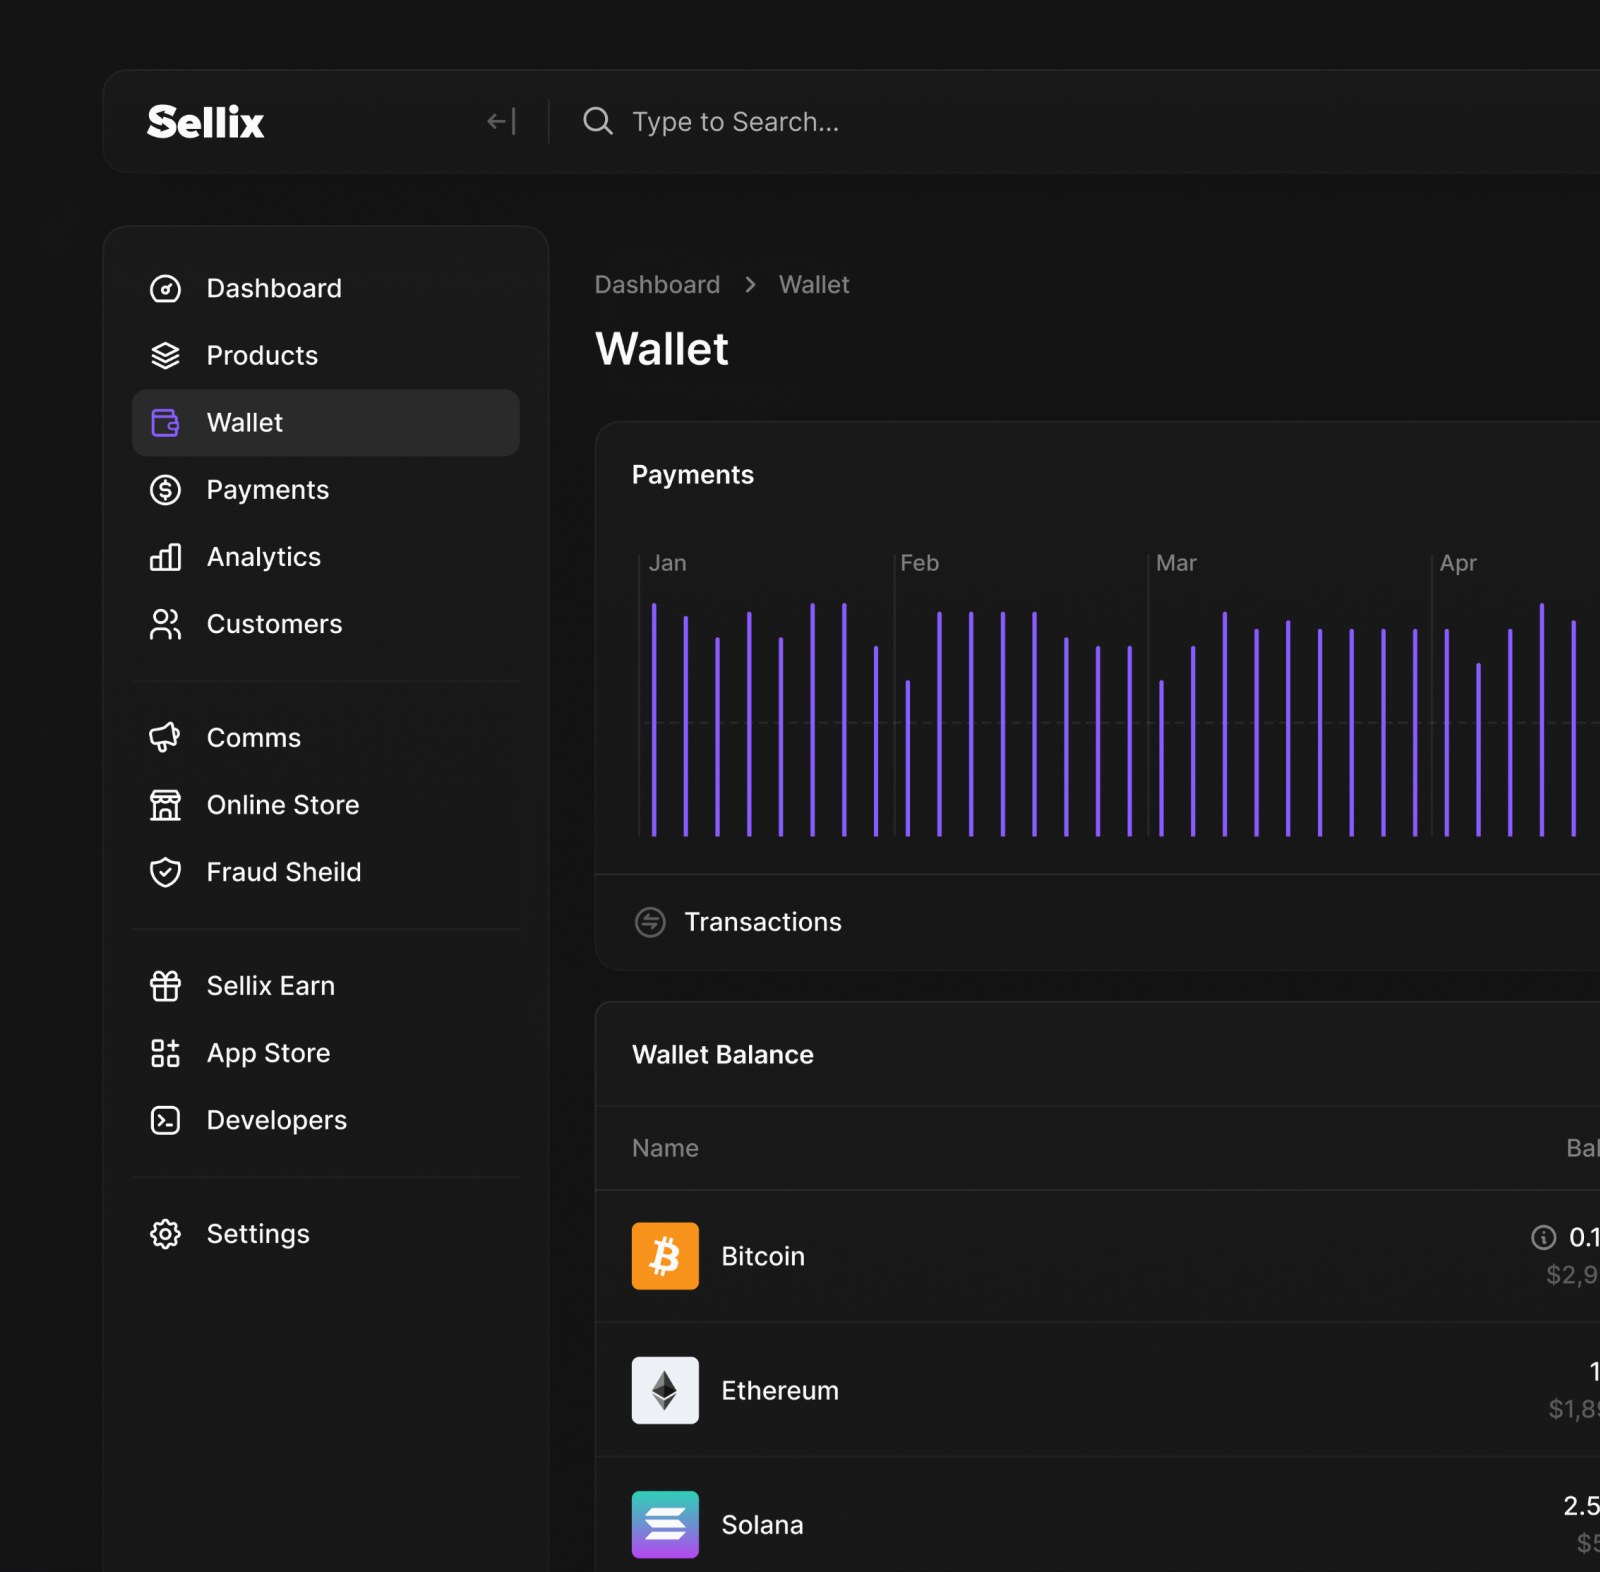Click the Jan label on the chart
The height and width of the screenshot is (1572, 1600).
point(667,563)
